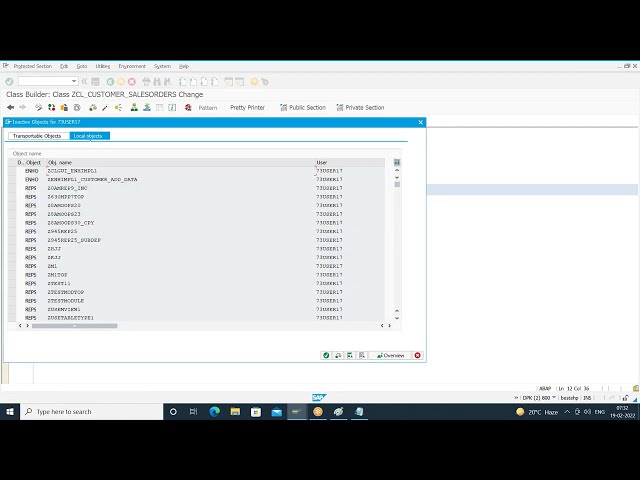Click the lock icon in the SAP status bar
This screenshot has width=640, height=480.
coord(625,398)
